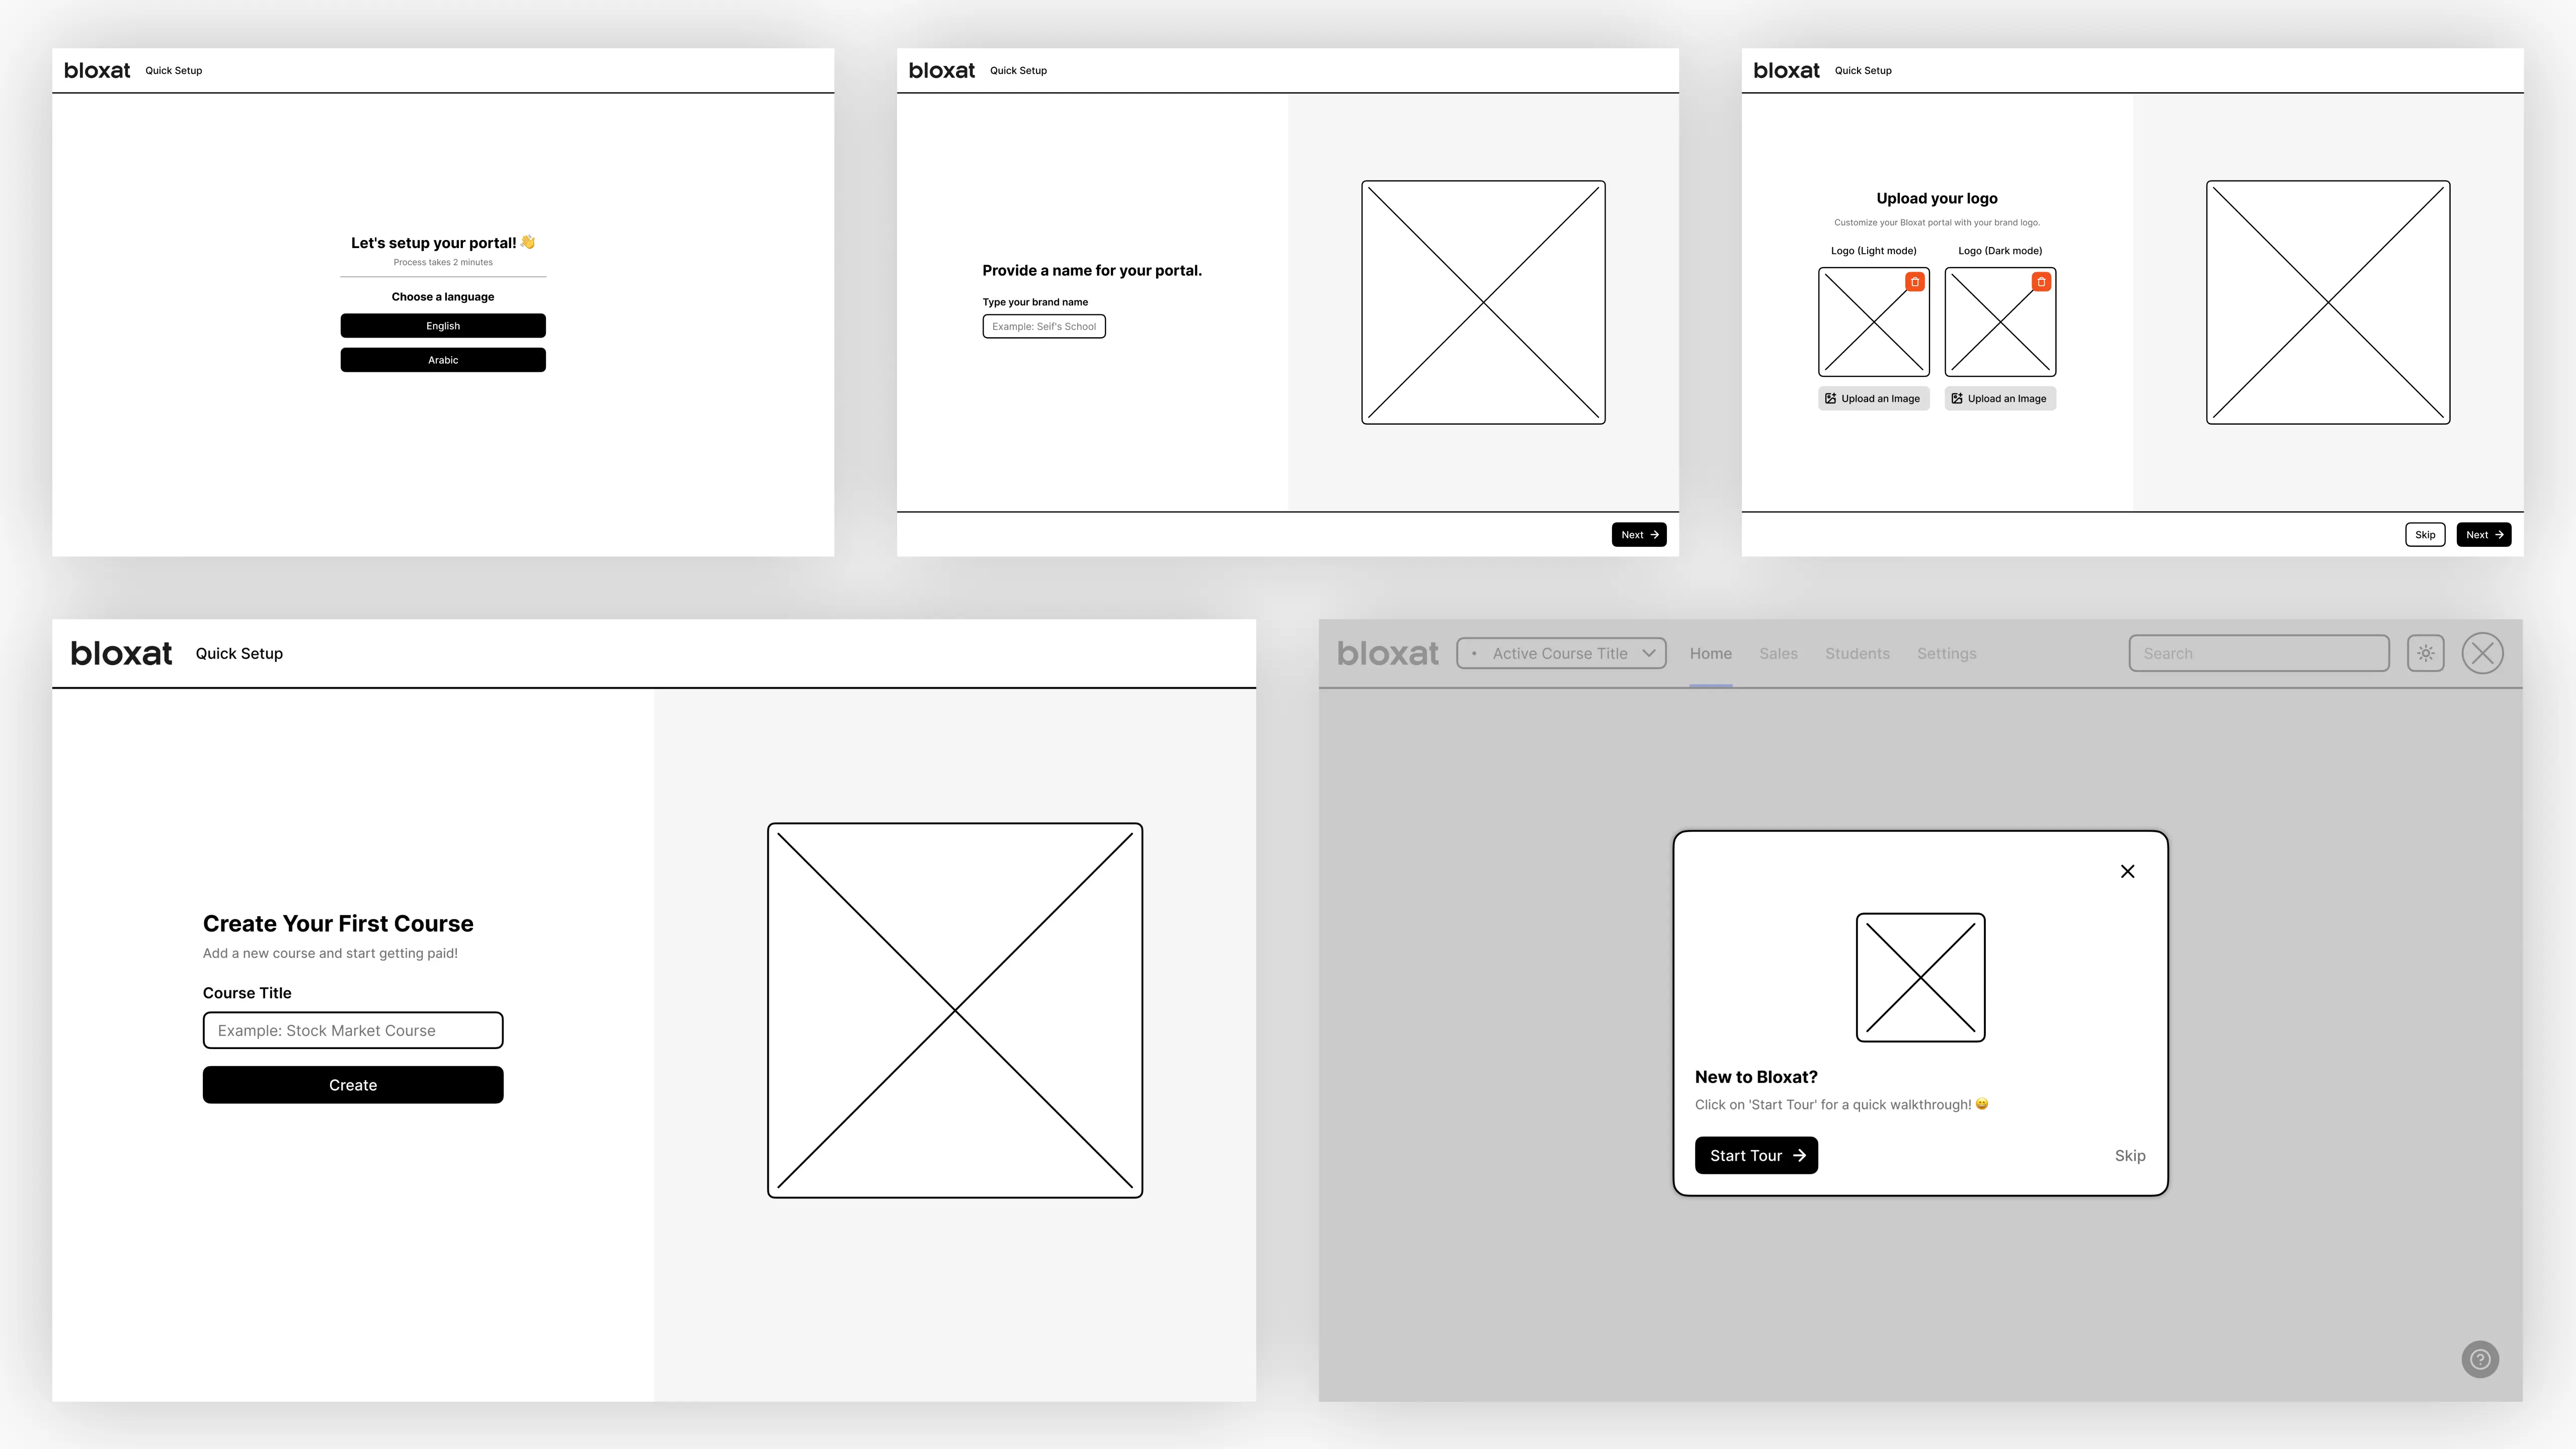The image size is (2576, 1449).
Task: Expand the Active Course Title dropdown
Action: tap(1561, 653)
